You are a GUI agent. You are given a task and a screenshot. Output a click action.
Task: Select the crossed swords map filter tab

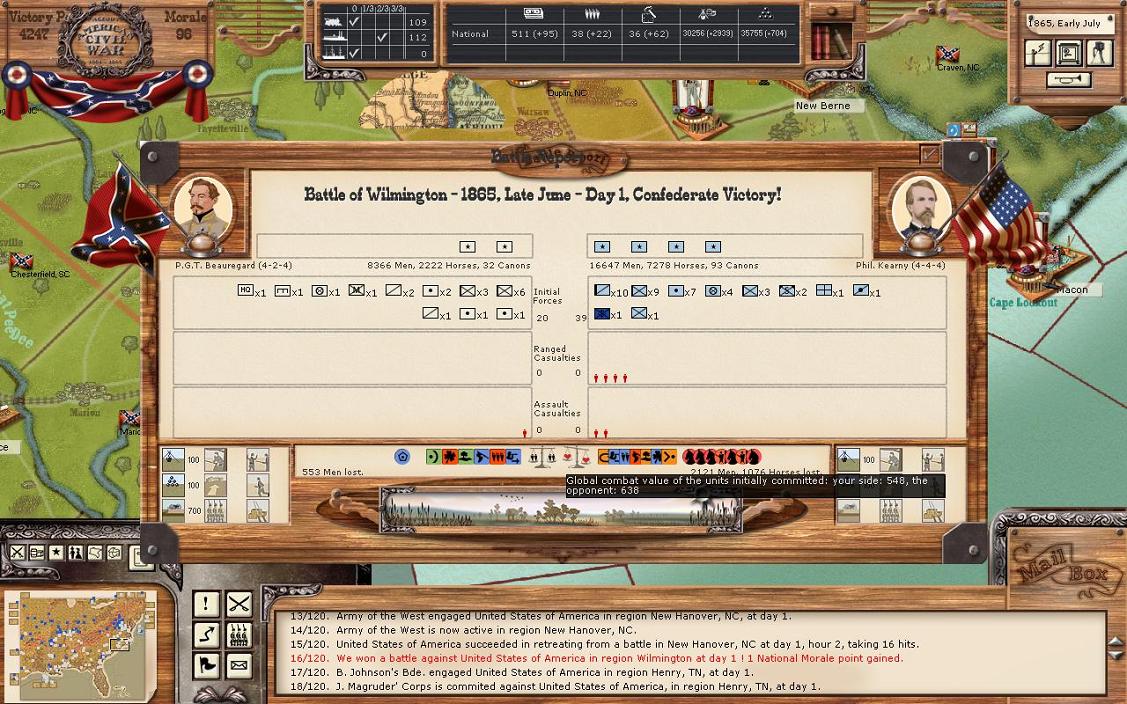point(18,553)
